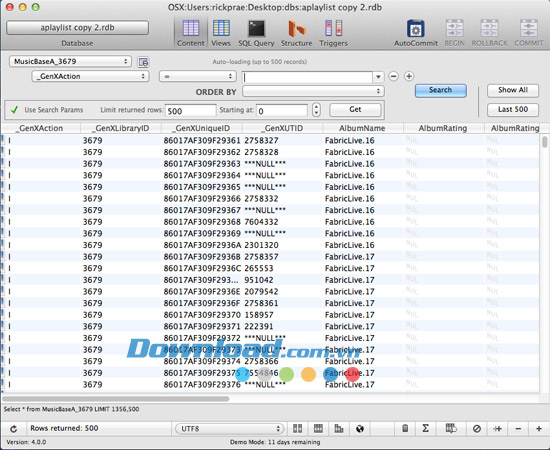Viewport: 550px width, 450px height.
Task: Open the Content view
Action: tap(190, 33)
